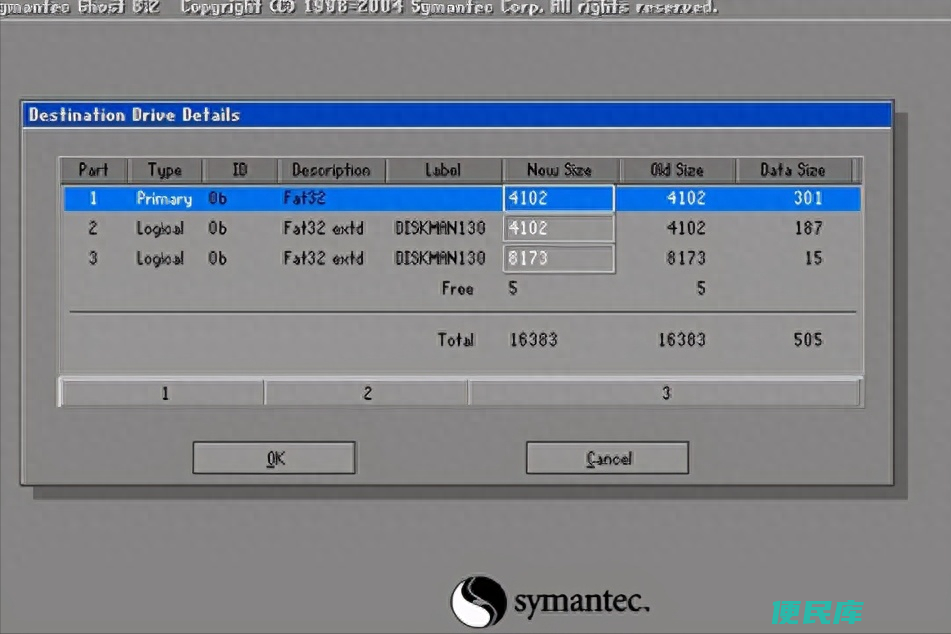Click the Free value 5 under New Size
Viewport: 951px width, 634px height.
[x=513, y=289]
